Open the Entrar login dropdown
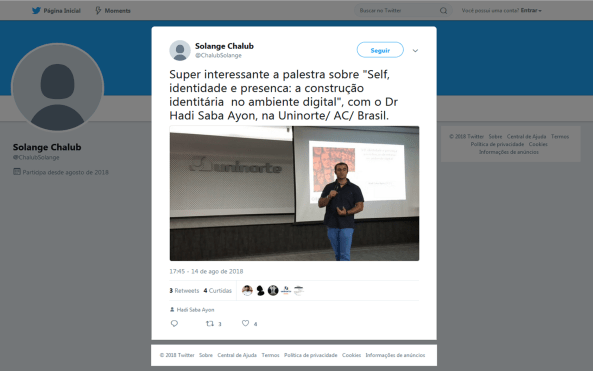This screenshot has height=371, width=593. (x=531, y=11)
